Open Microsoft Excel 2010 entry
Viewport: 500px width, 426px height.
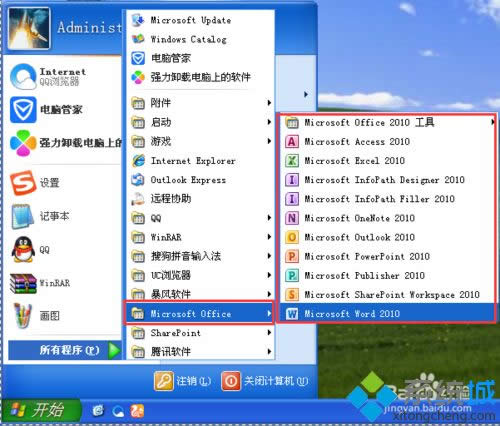(x=387, y=161)
